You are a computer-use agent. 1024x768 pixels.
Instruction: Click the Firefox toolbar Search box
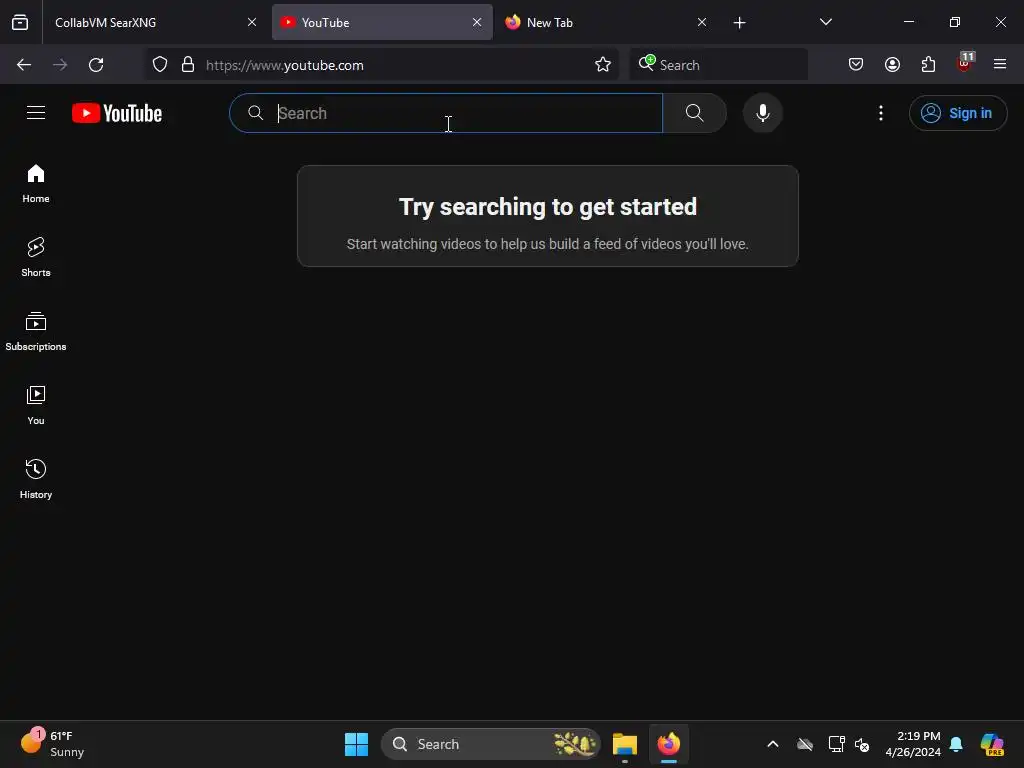718,65
